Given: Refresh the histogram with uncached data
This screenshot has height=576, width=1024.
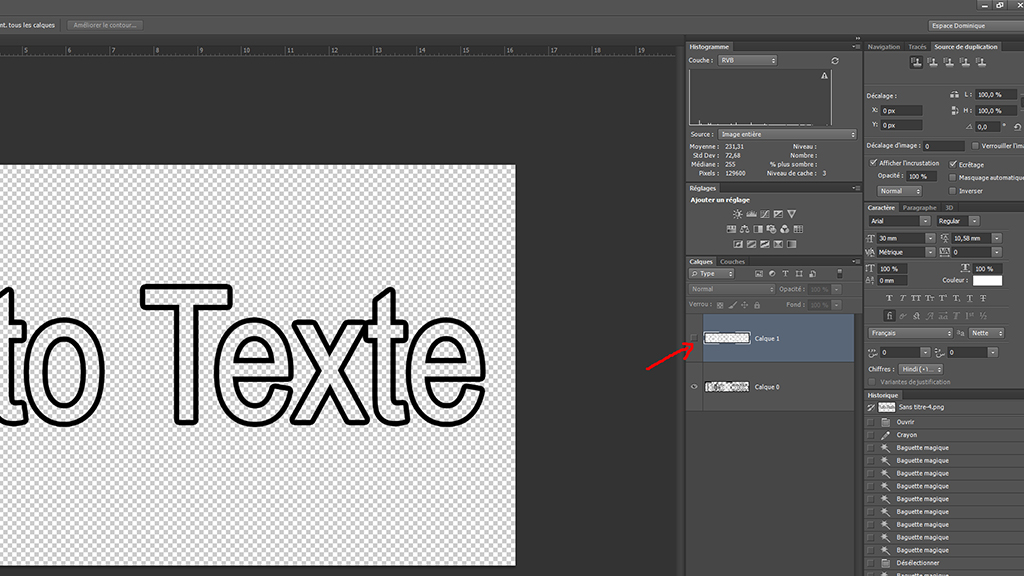Looking at the screenshot, I should (835, 61).
